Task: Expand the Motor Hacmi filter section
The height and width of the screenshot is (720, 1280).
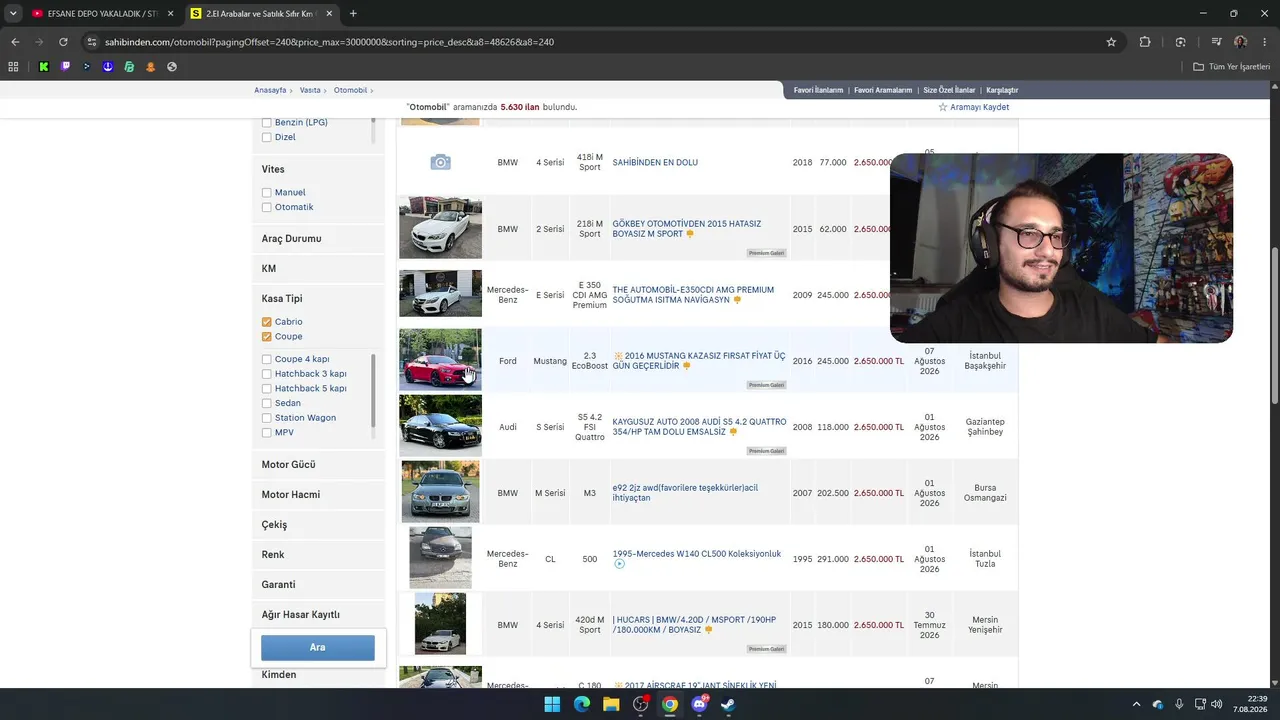Action: [x=318, y=495]
